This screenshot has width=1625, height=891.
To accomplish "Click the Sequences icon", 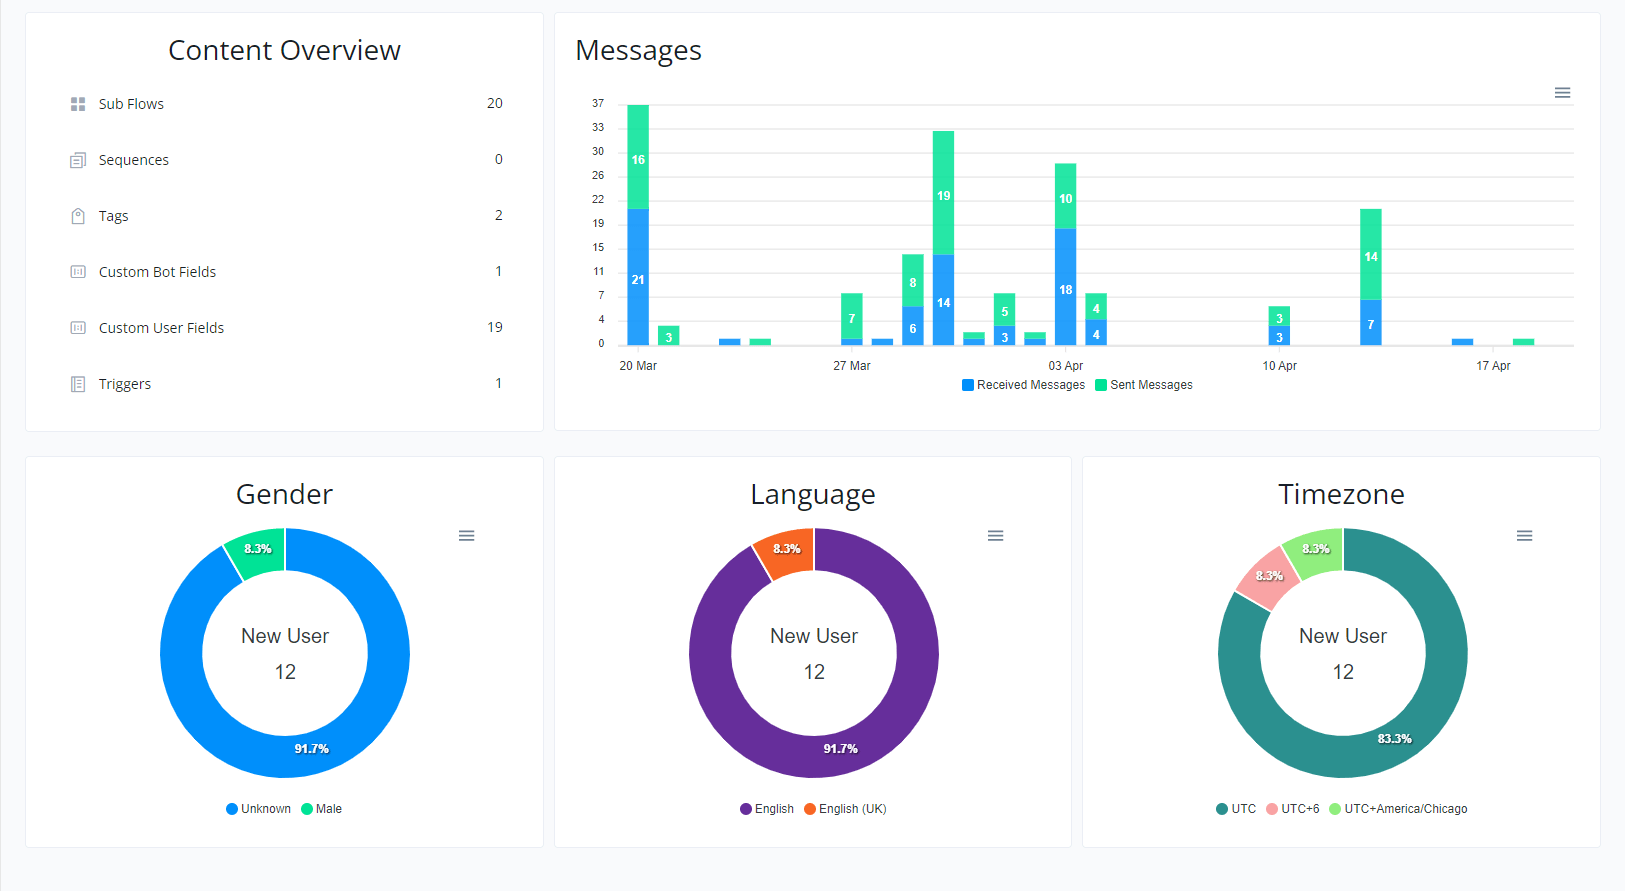I will point(78,160).
